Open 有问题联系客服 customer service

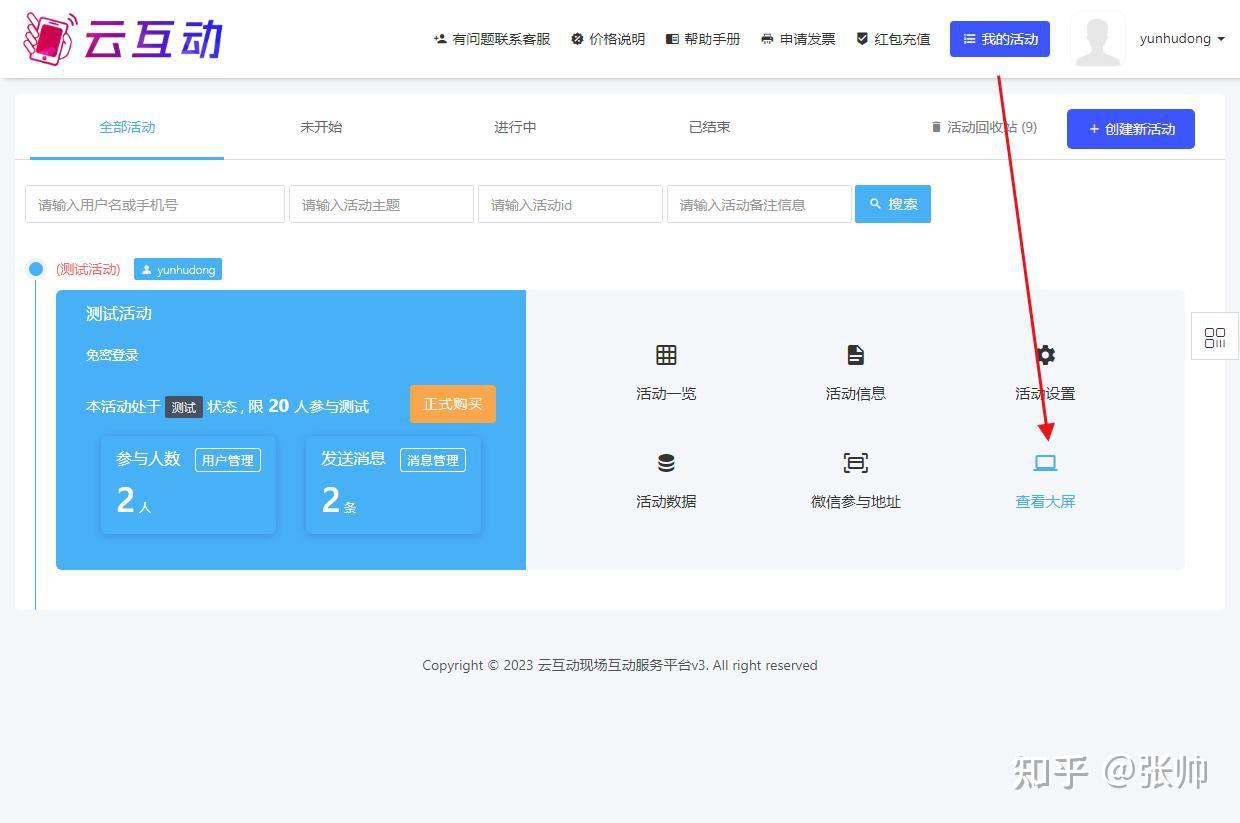tap(490, 39)
